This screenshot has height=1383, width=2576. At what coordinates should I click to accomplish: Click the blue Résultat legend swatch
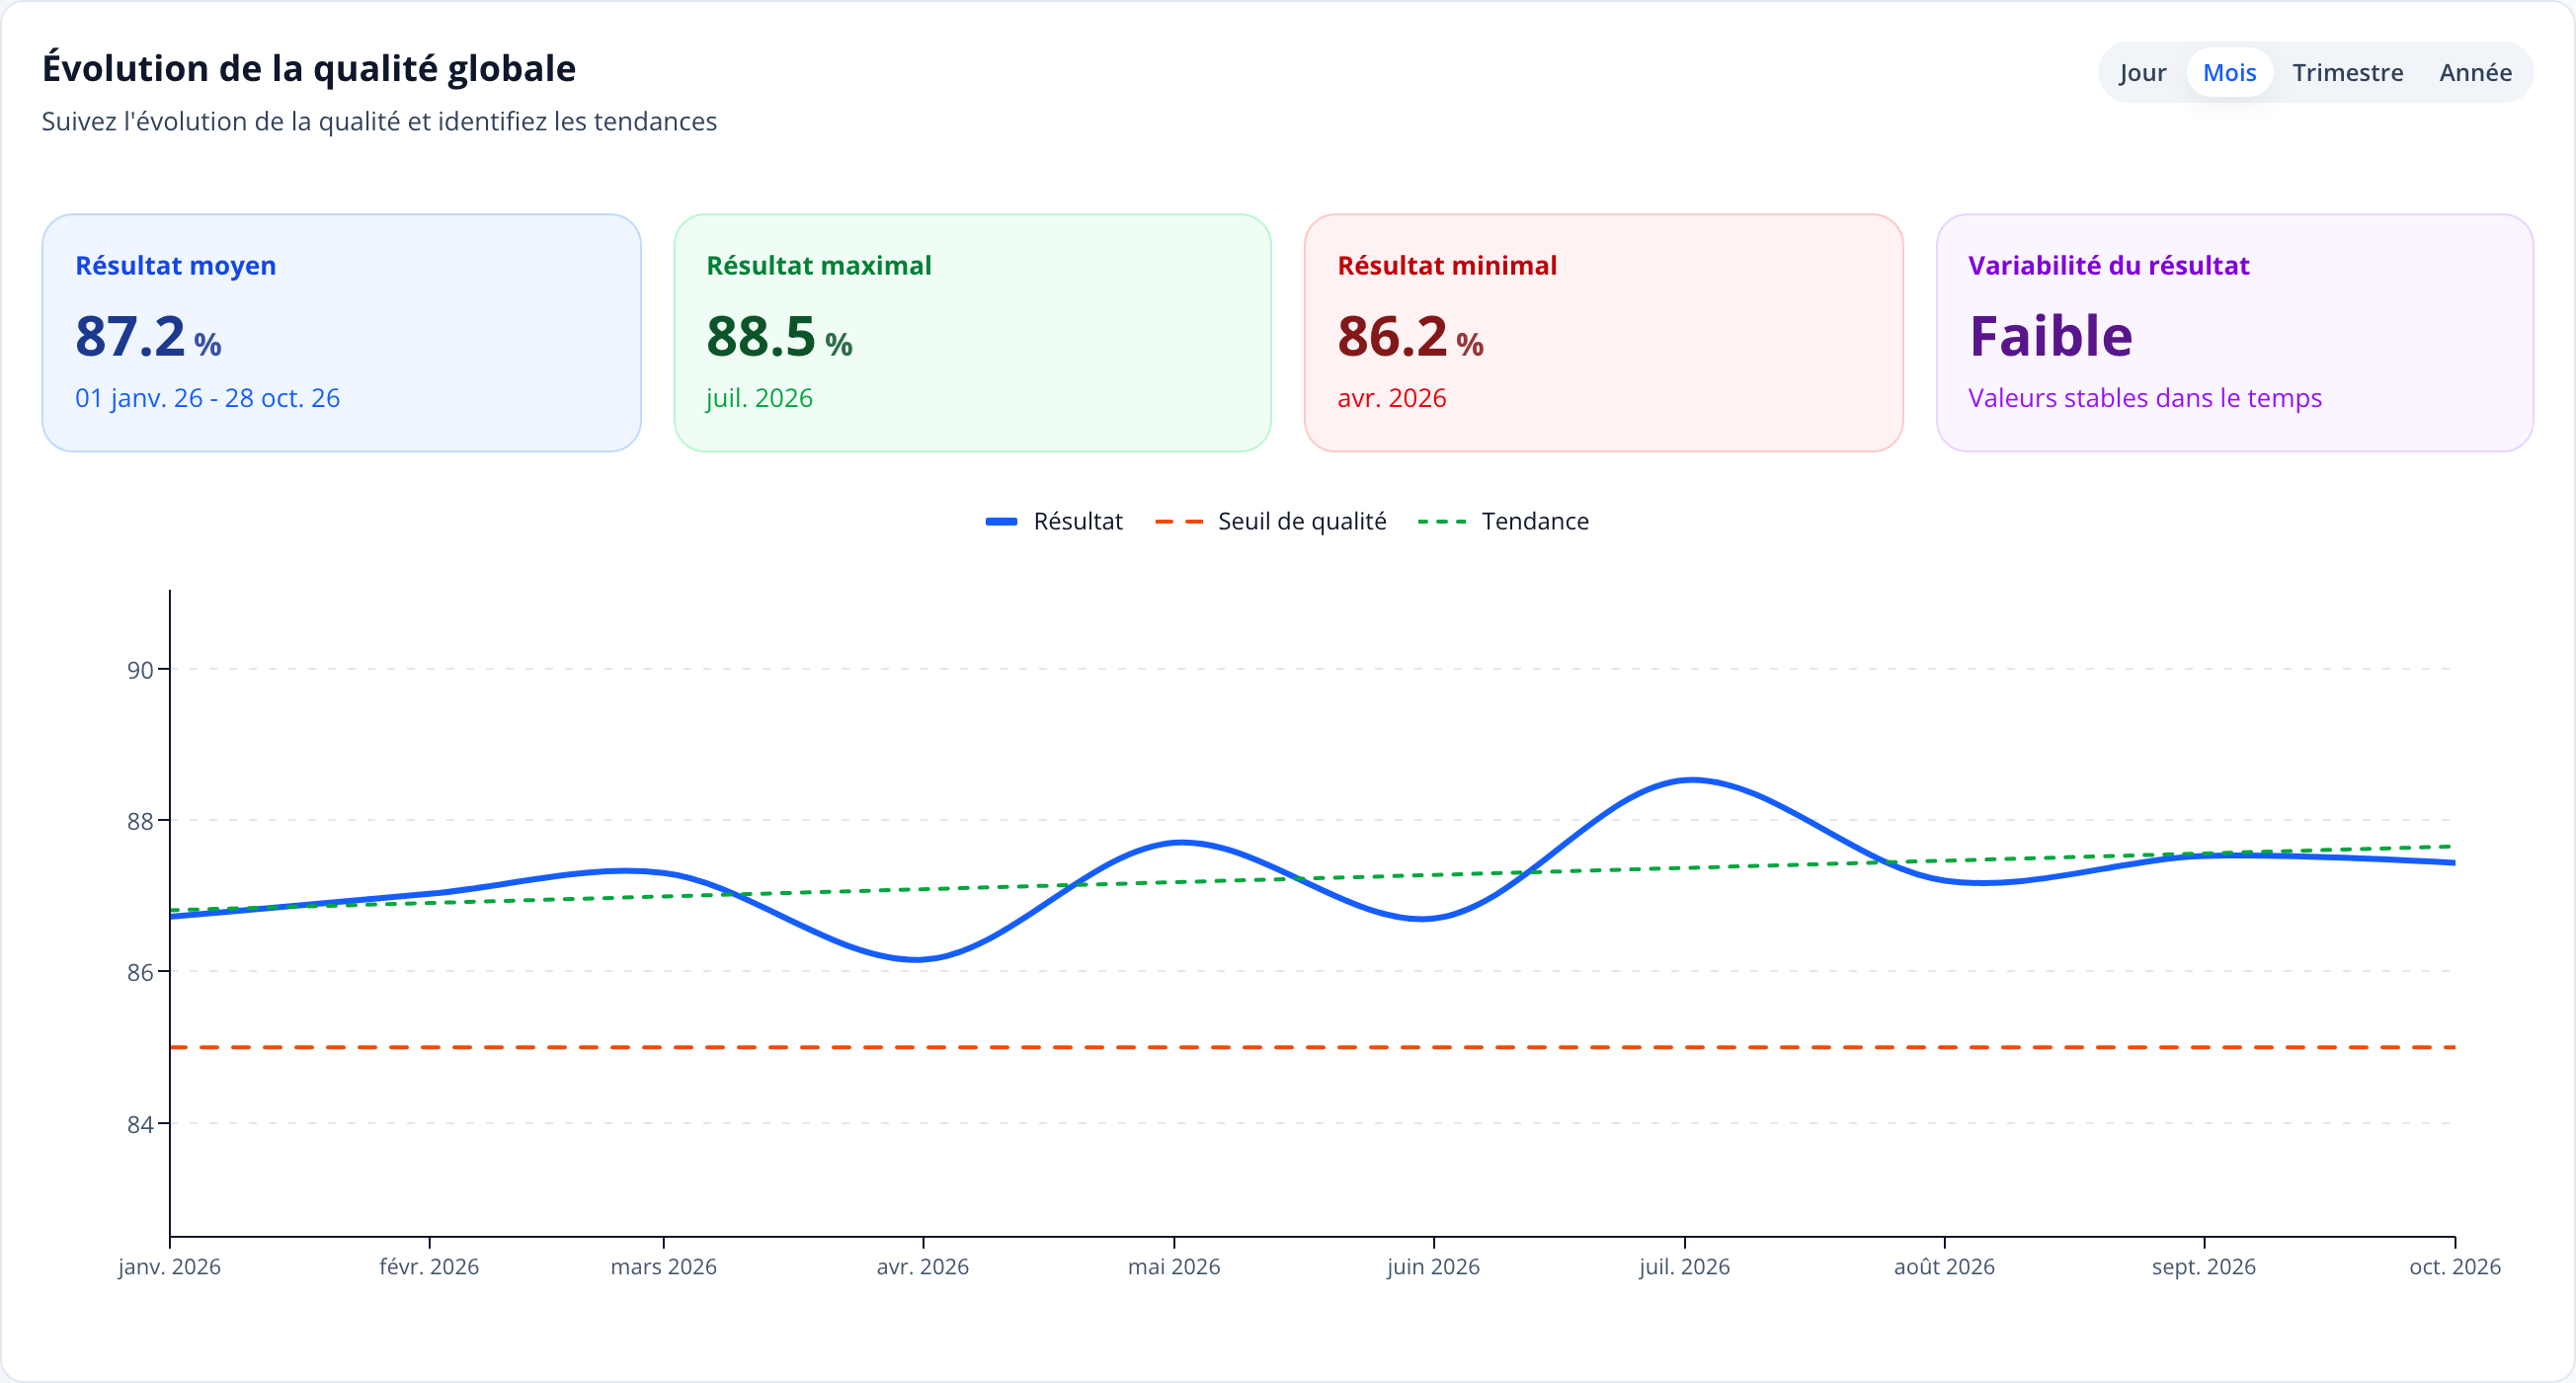click(x=1001, y=521)
